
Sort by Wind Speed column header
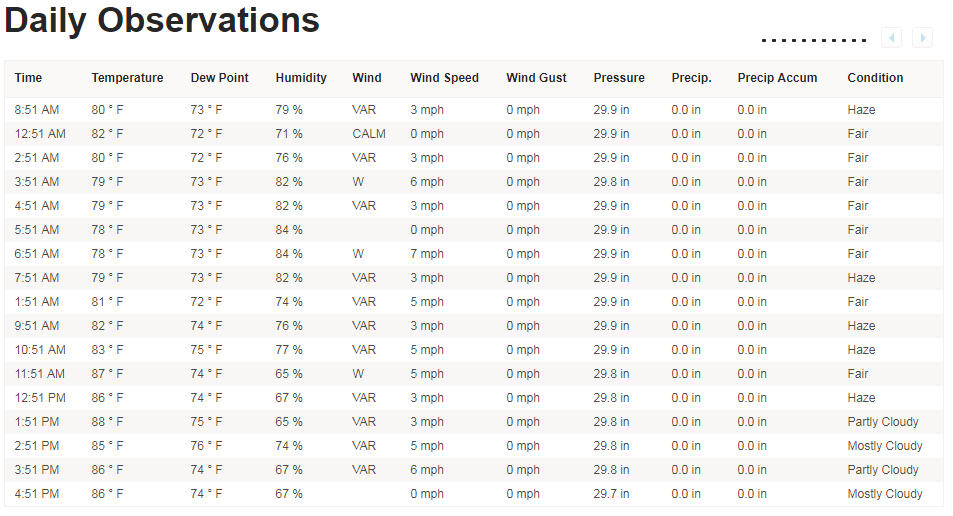pyautogui.click(x=444, y=78)
